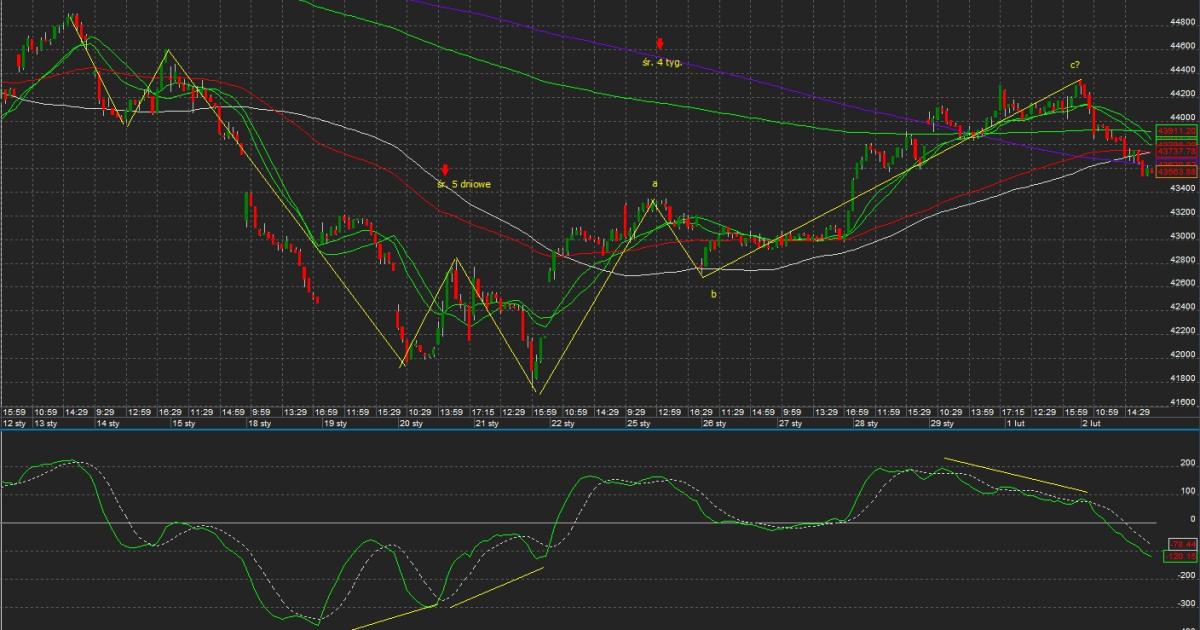Click the orange 43563.88 price tag
This screenshot has width=1200, height=630.
tap(1176, 172)
